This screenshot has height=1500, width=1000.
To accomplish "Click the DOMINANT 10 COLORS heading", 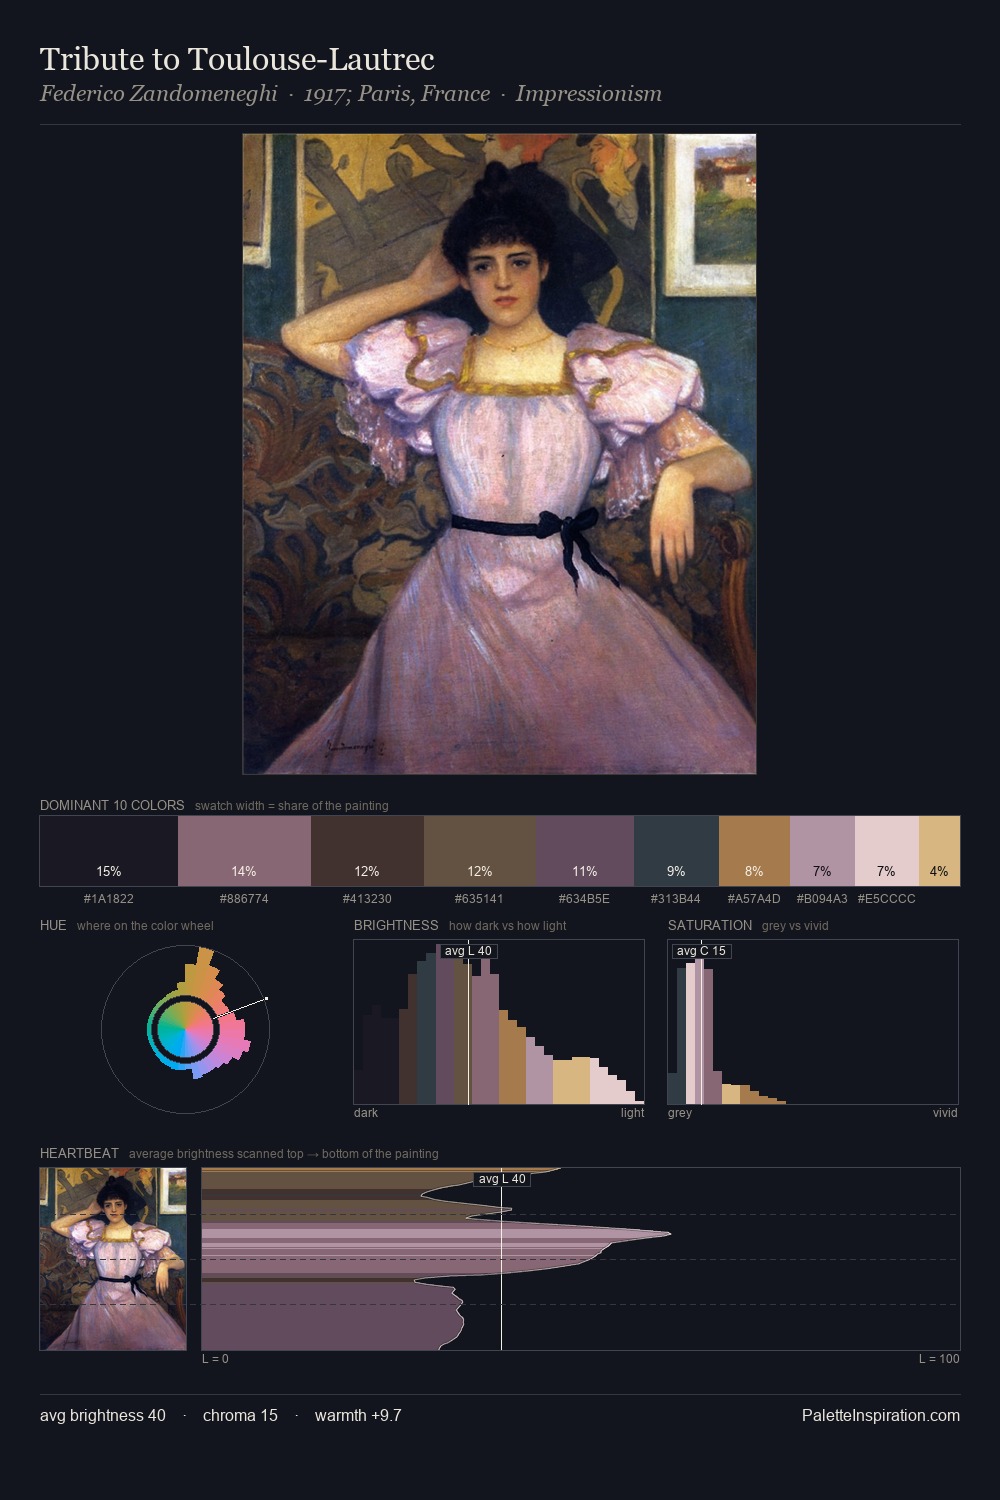I will (x=112, y=805).
